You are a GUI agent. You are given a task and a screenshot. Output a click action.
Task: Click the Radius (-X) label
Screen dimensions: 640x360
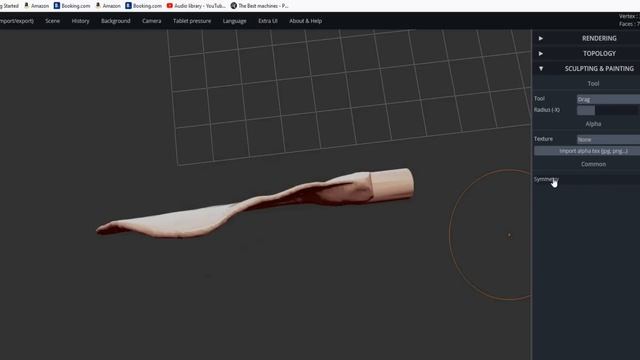tap(547, 110)
